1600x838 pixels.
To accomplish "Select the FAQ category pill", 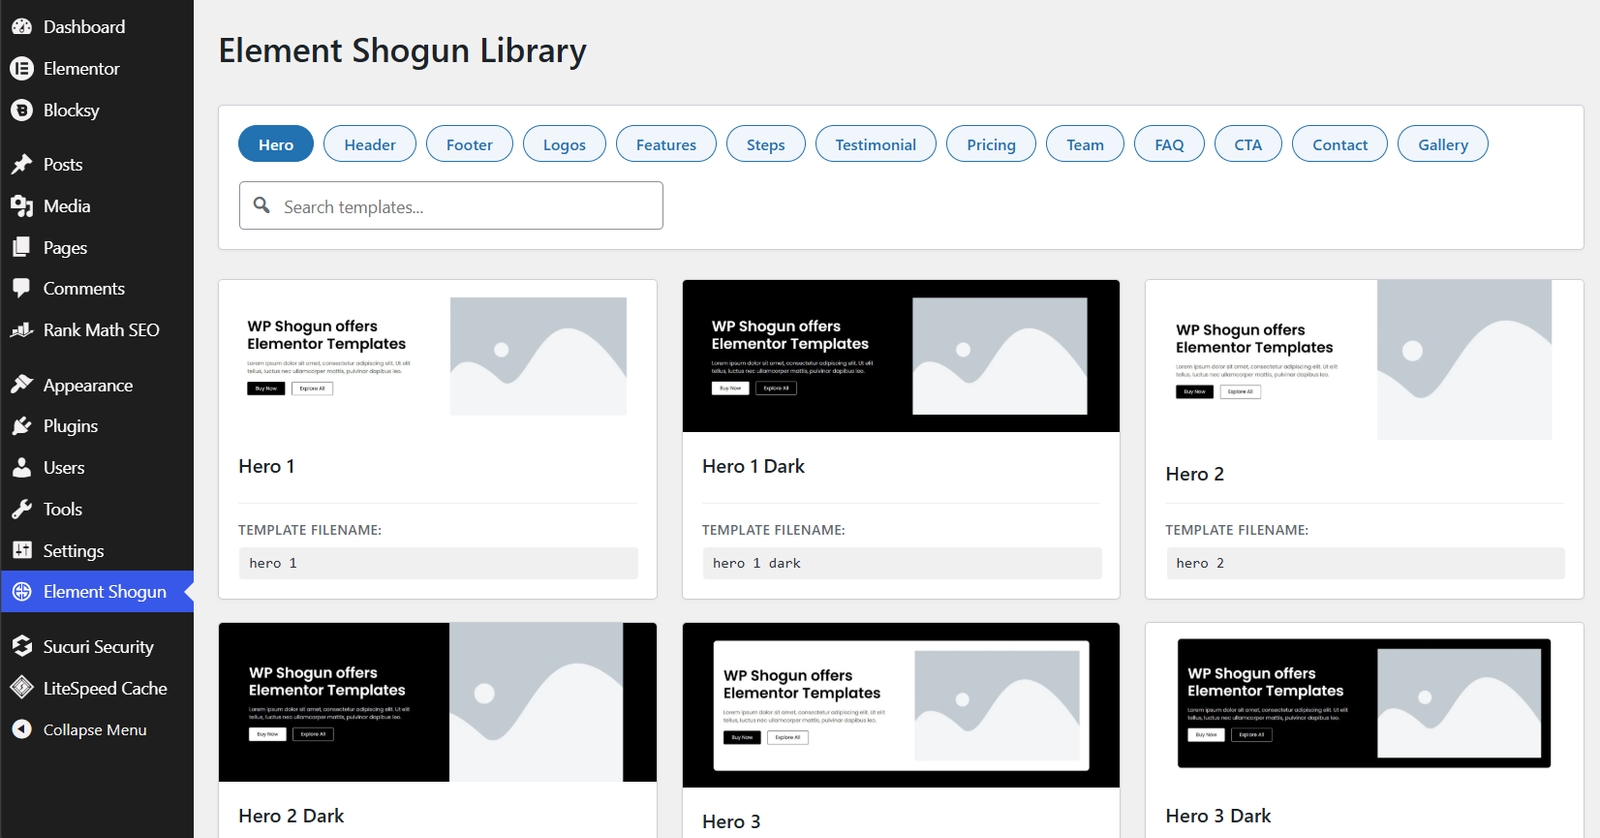I will tap(1169, 144).
